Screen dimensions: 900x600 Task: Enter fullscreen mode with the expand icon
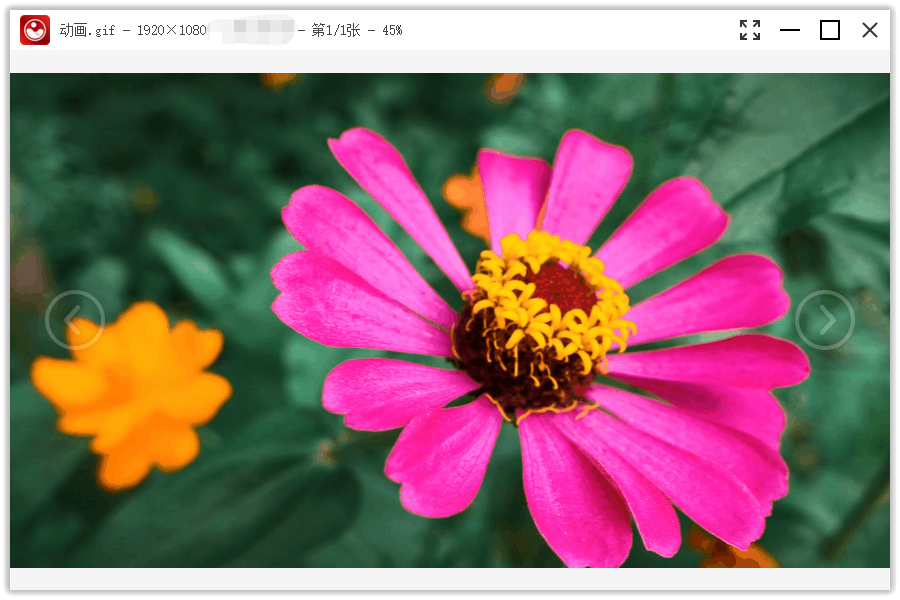750,30
